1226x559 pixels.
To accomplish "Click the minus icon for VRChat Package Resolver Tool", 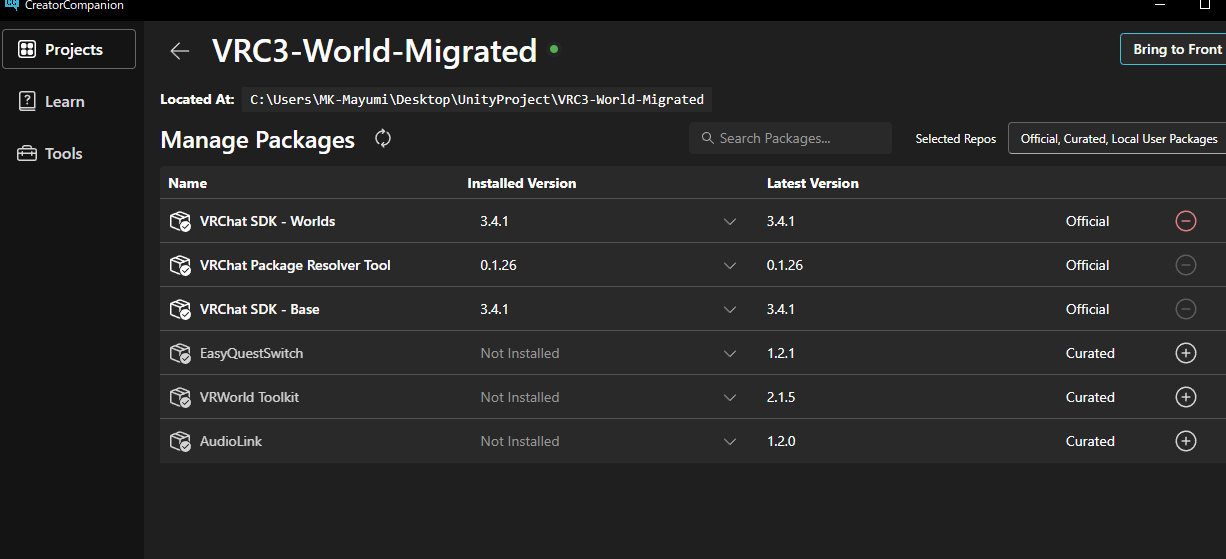I will 1186,265.
